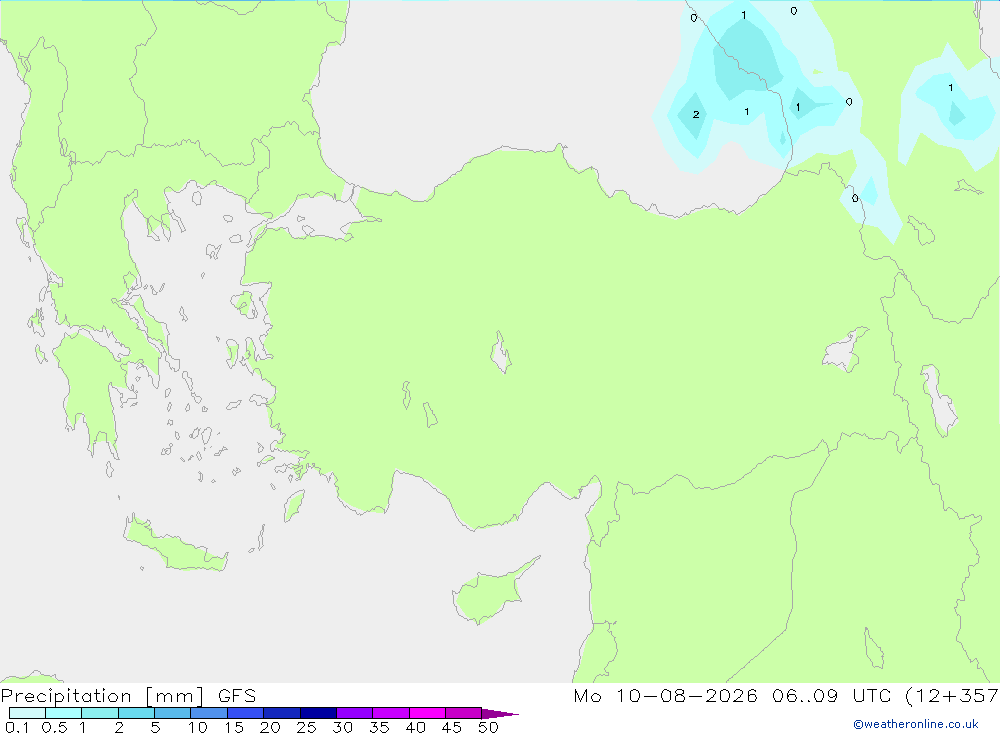Select the legend swatch between 15 and 20
The image size is (1000, 733).
click(x=245, y=713)
